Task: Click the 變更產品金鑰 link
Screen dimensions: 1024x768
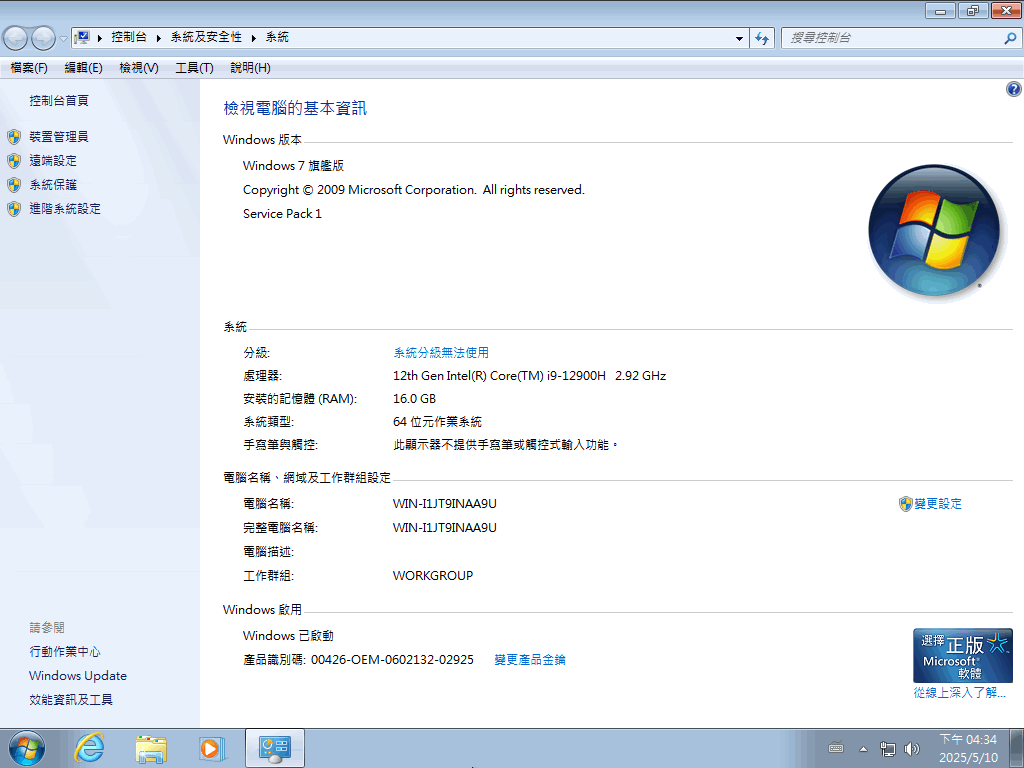Action: tap(530, 660)
